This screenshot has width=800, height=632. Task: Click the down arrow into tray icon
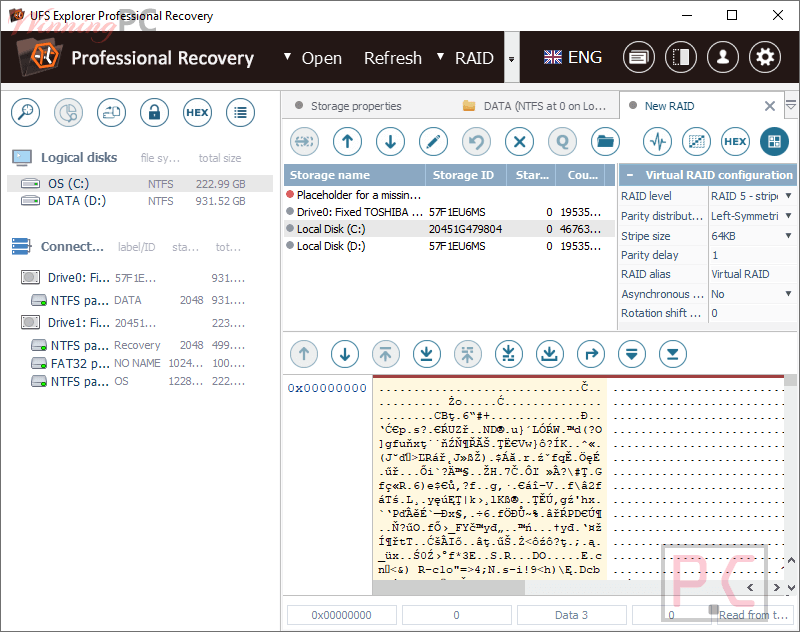tap(549, 353)
